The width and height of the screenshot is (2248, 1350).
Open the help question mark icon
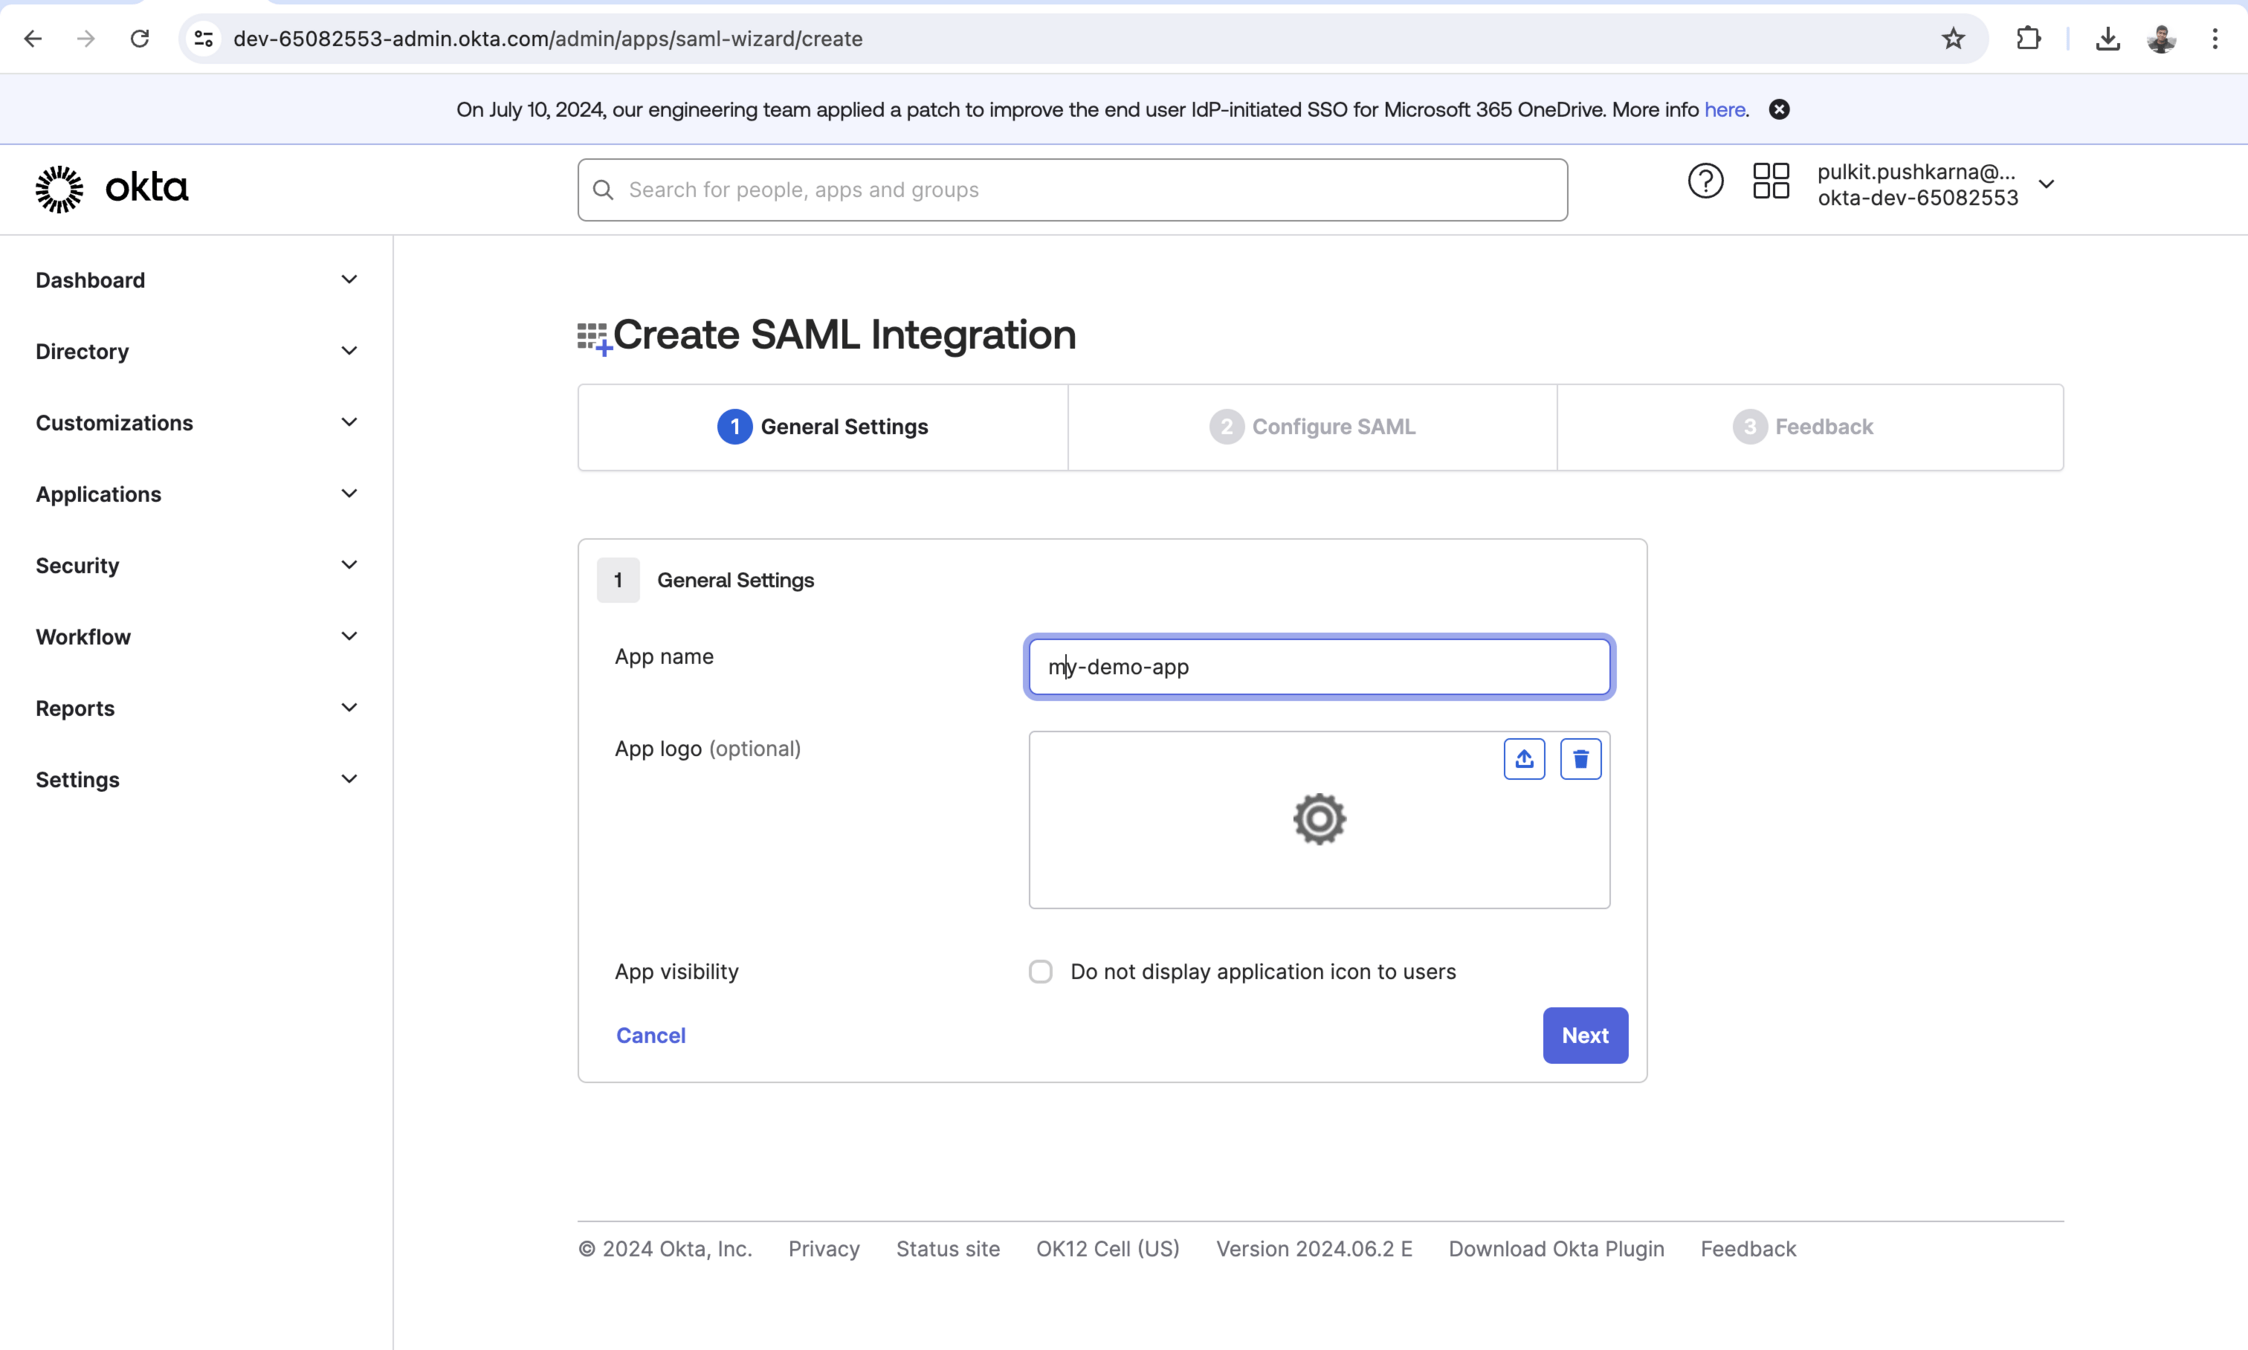(1705, 182)
